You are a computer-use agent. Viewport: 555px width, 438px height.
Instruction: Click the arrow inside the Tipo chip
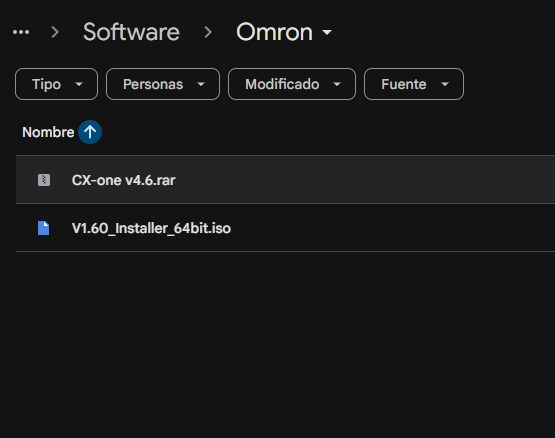tap(79, 84)
